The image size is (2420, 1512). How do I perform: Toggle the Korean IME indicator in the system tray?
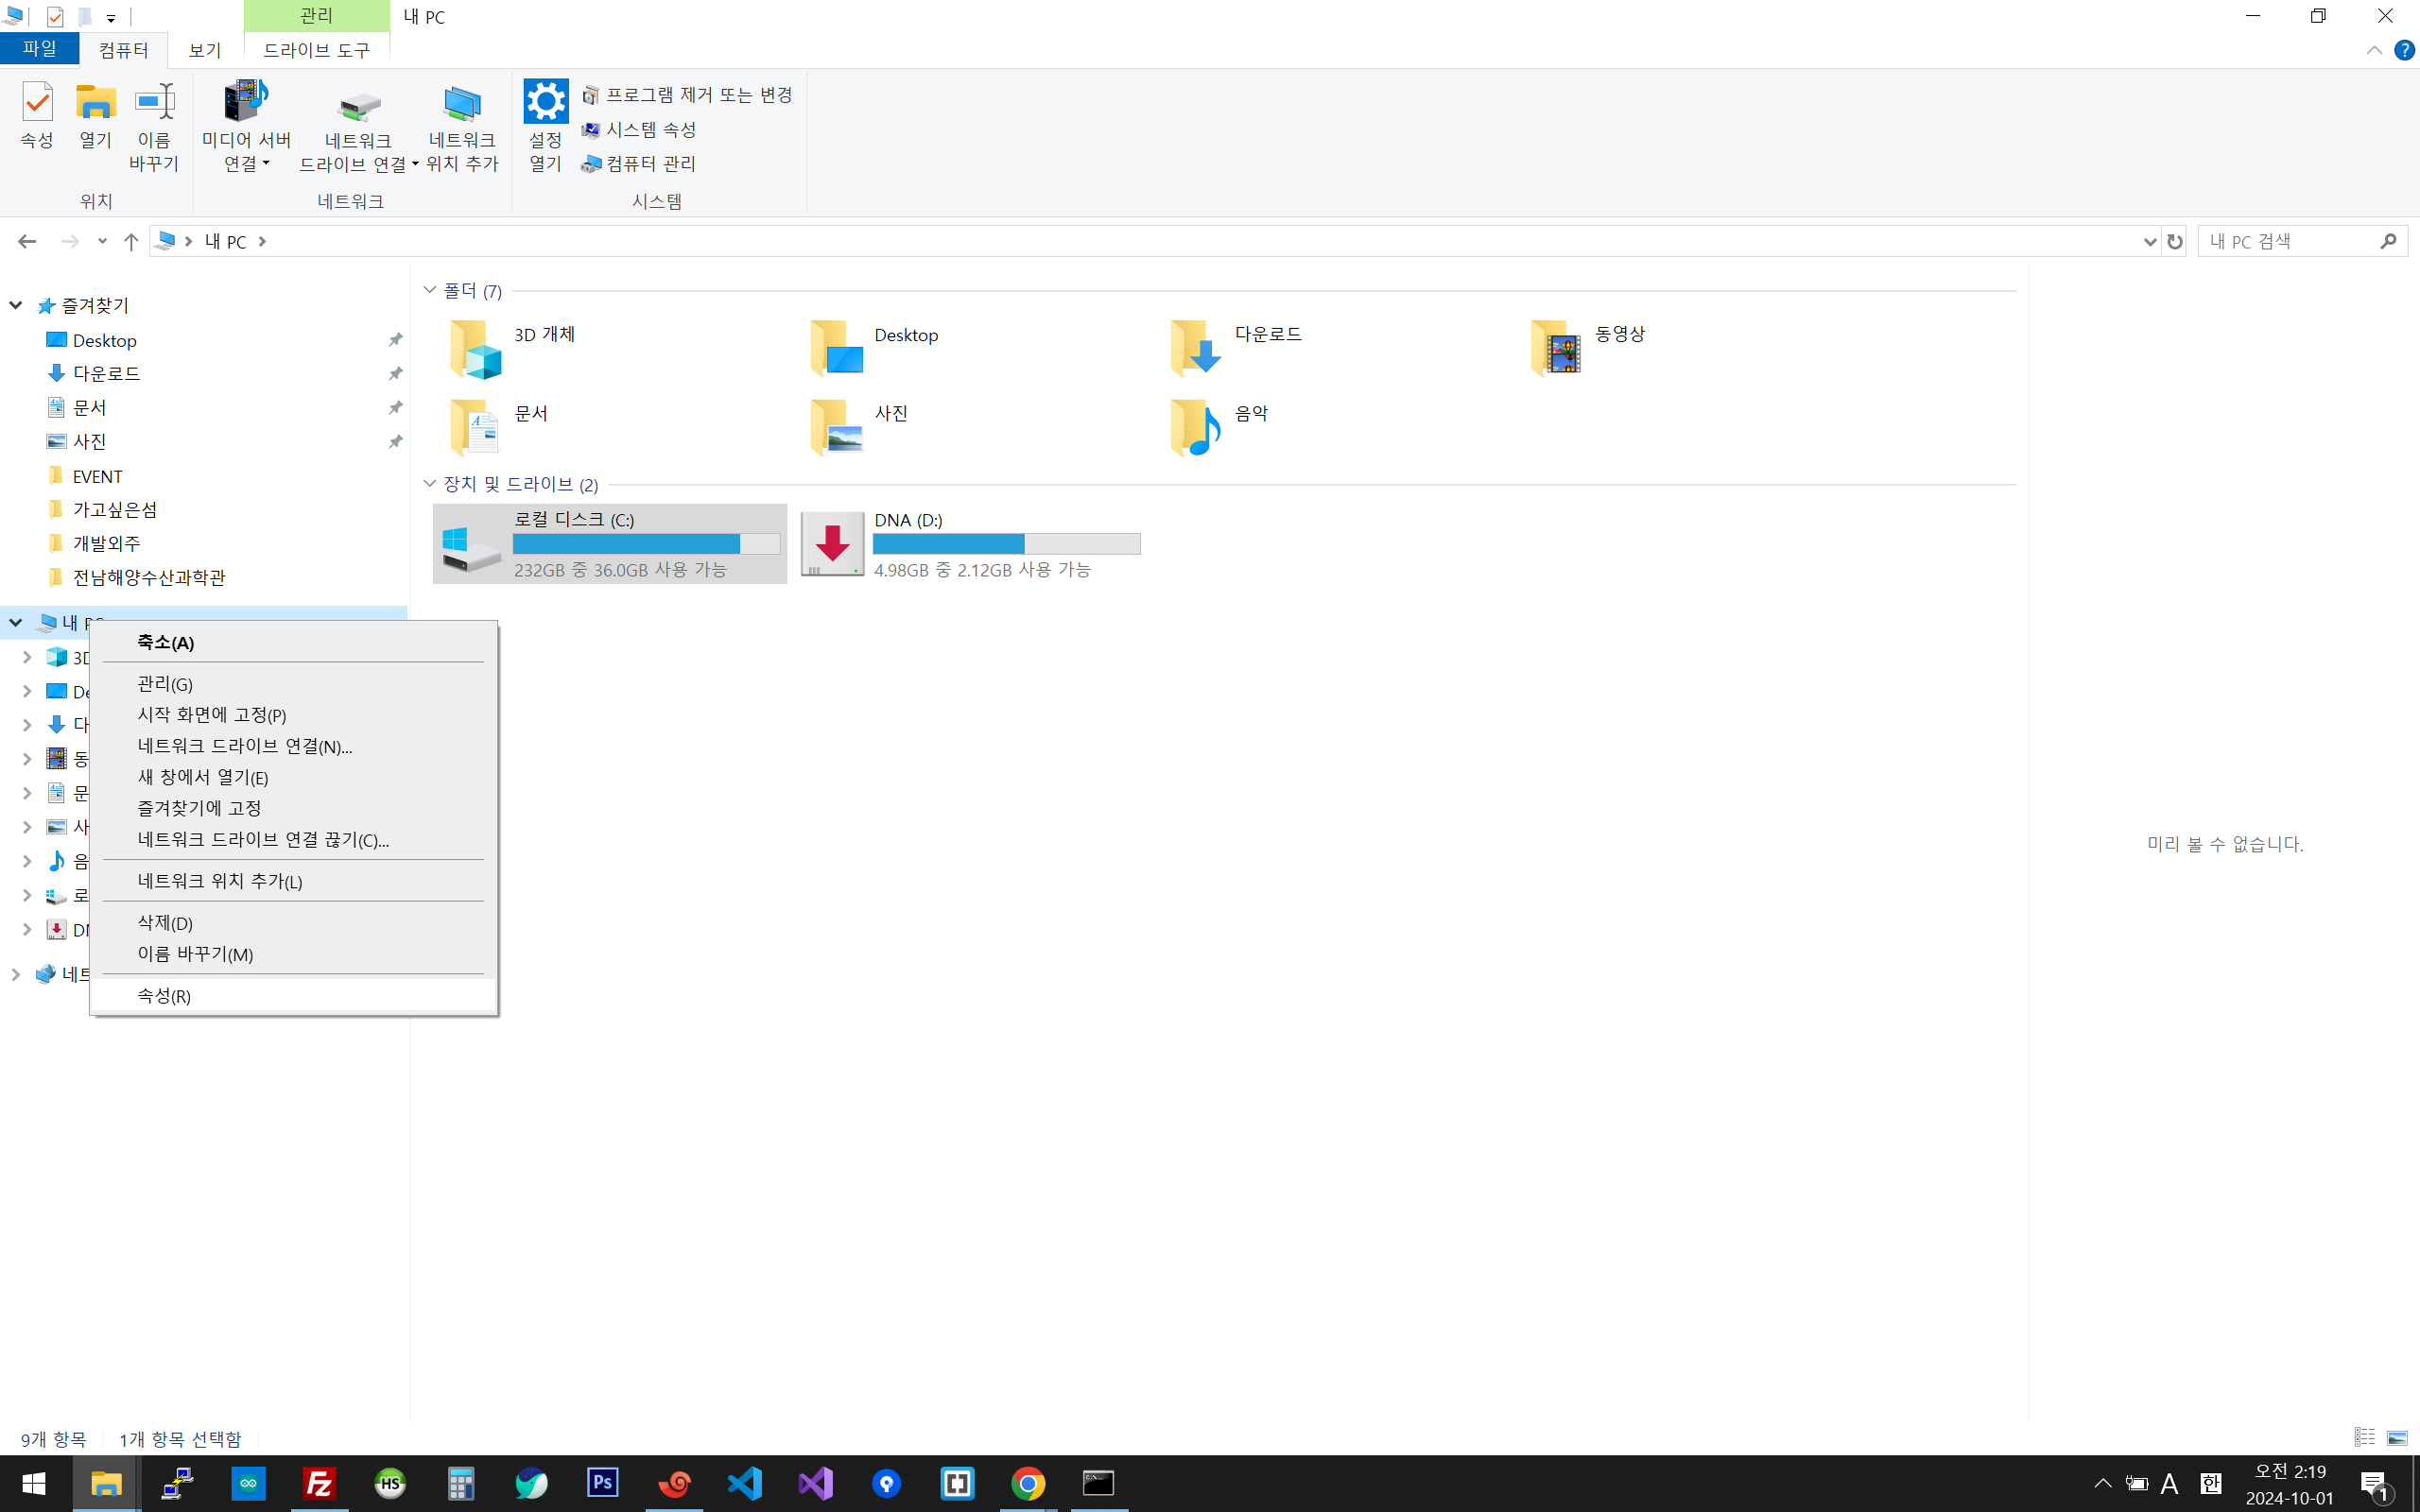(2210, 1482)
